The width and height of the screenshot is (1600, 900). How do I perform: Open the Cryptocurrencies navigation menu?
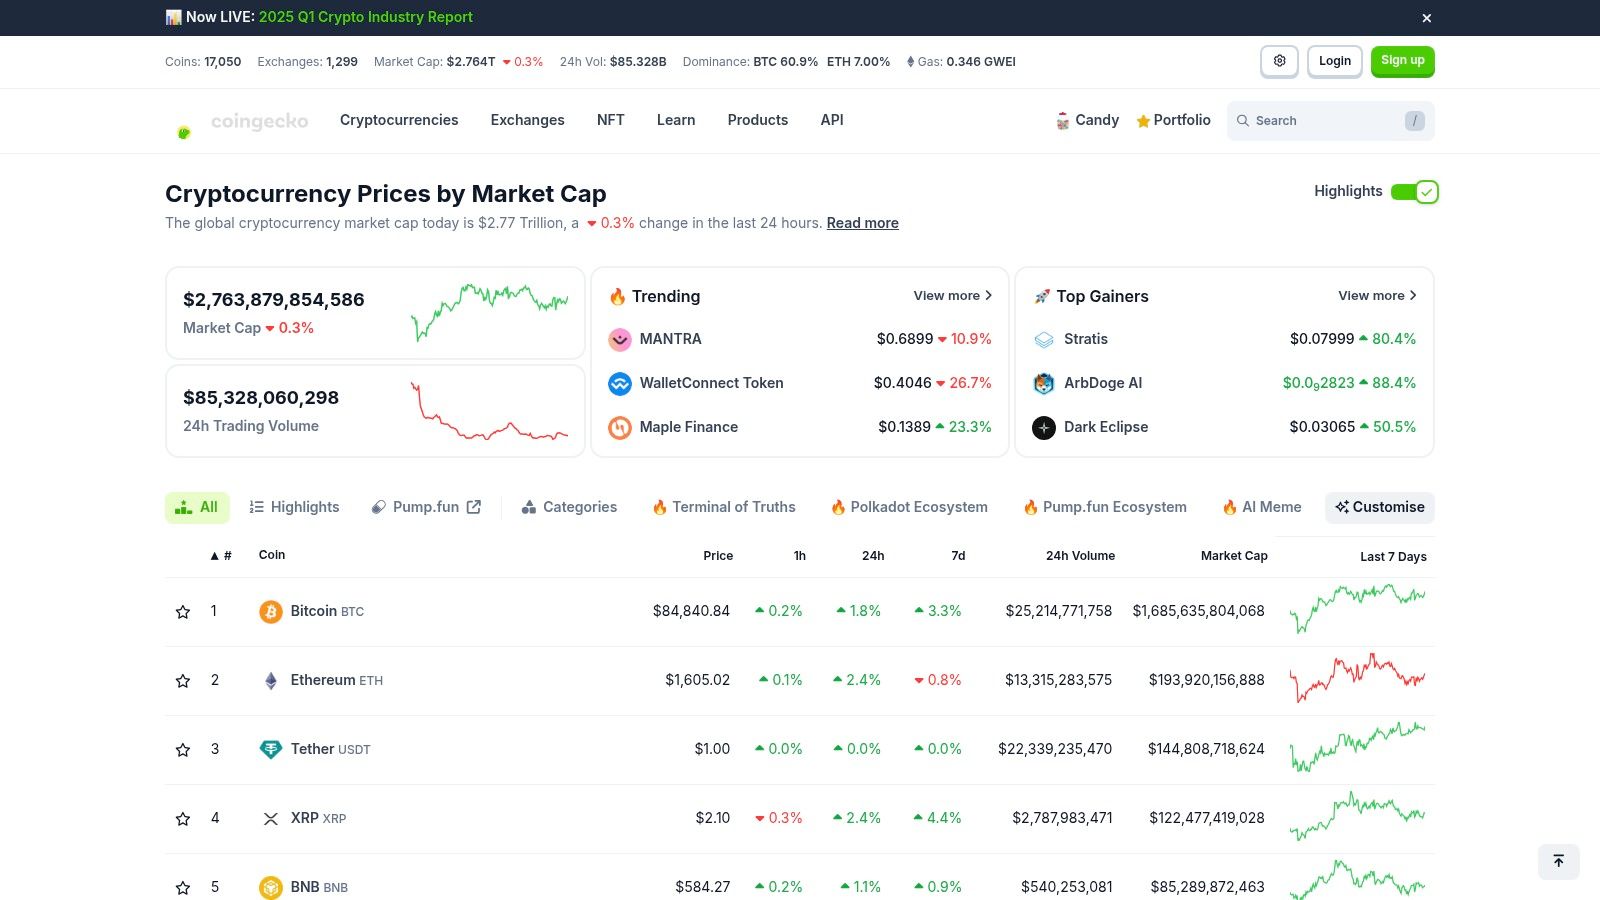click(399, 120)
